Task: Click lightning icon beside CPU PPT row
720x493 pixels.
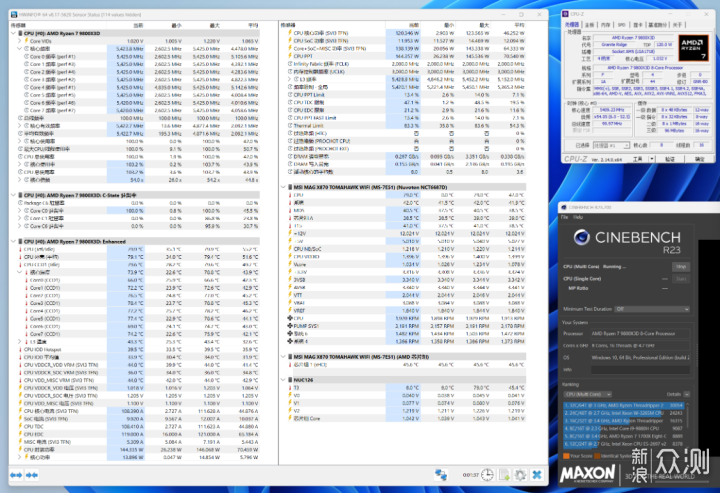Action: (290, 56)
